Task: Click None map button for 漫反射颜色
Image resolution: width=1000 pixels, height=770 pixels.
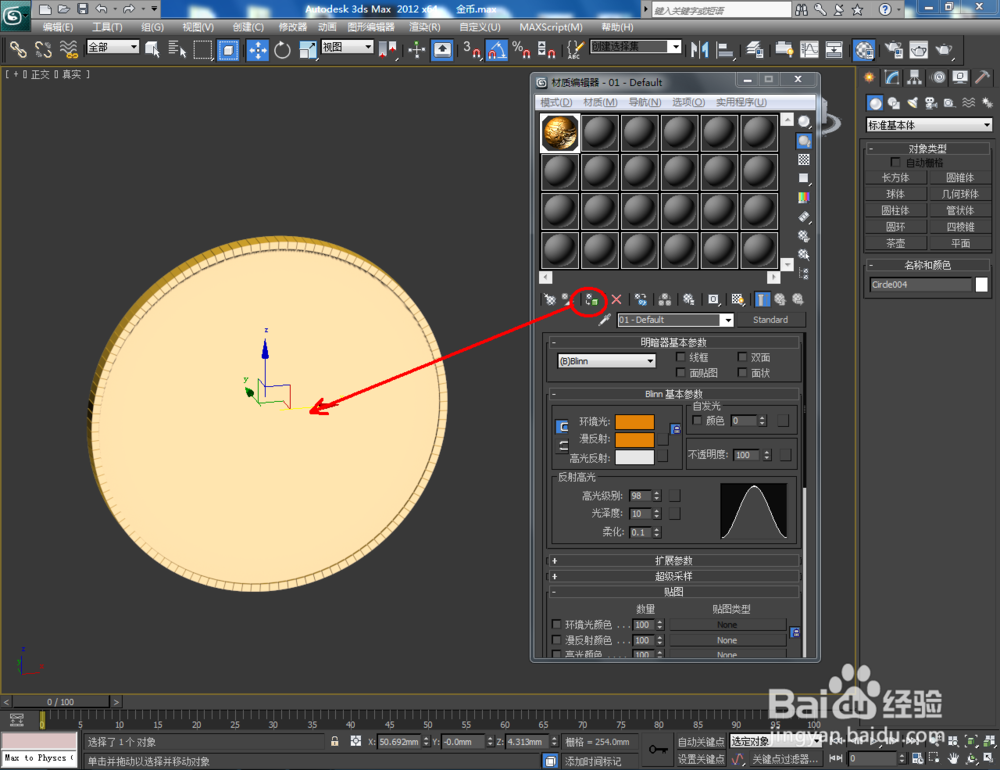Action: pos(727,640)
